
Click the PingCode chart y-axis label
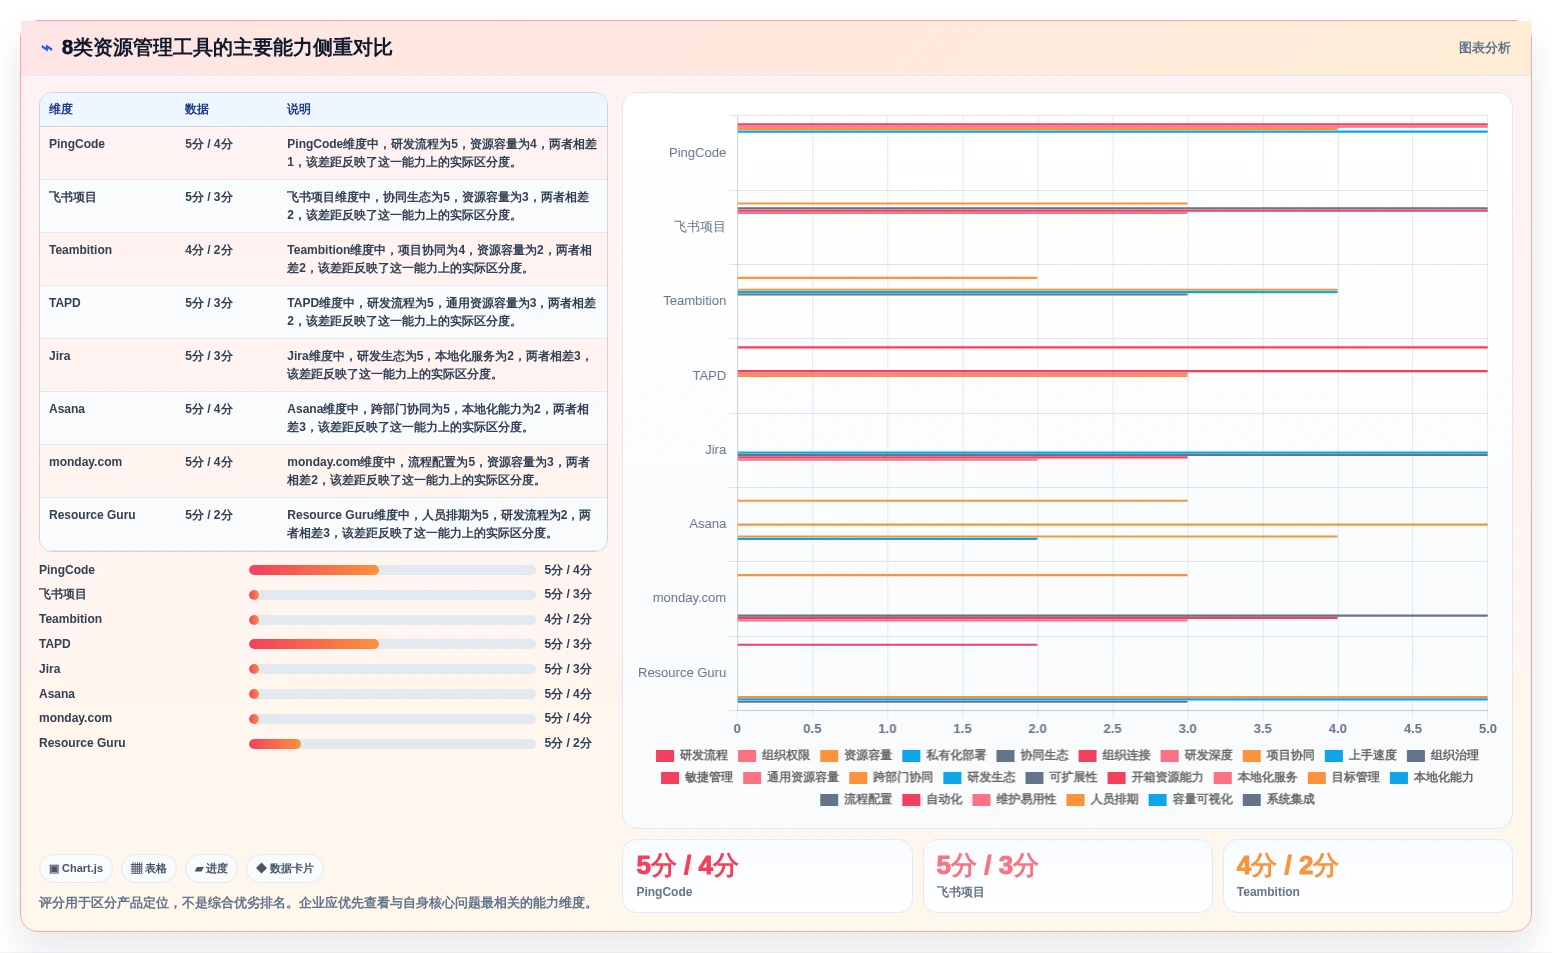pyautogui.click(x=697, y=153)
